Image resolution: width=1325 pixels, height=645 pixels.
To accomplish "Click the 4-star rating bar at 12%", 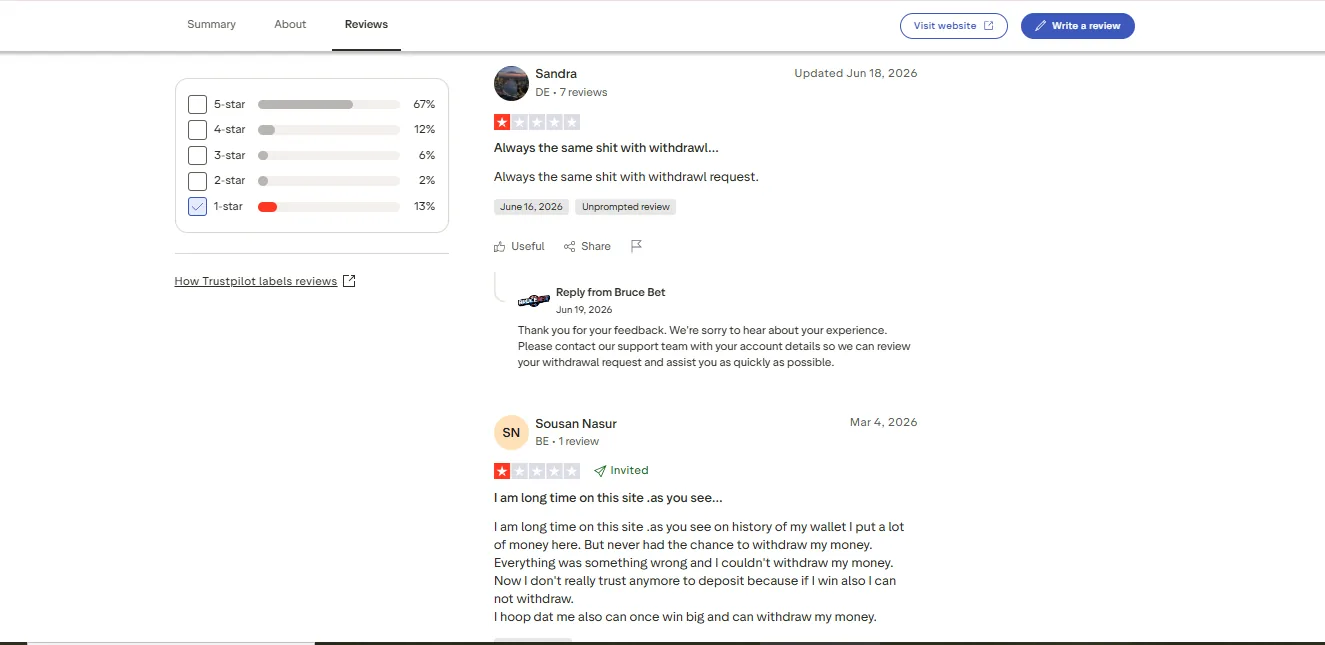I will [x=329, y=130].
